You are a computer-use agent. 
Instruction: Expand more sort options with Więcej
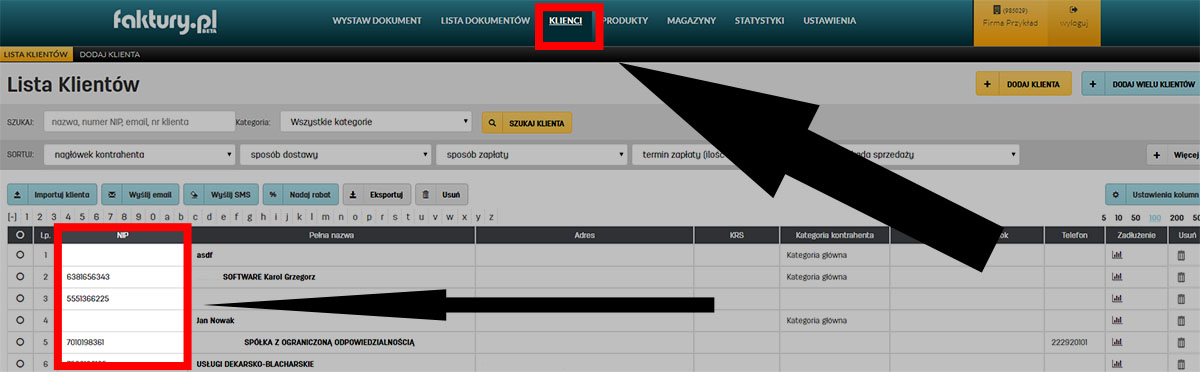(x=1174, y=155)
